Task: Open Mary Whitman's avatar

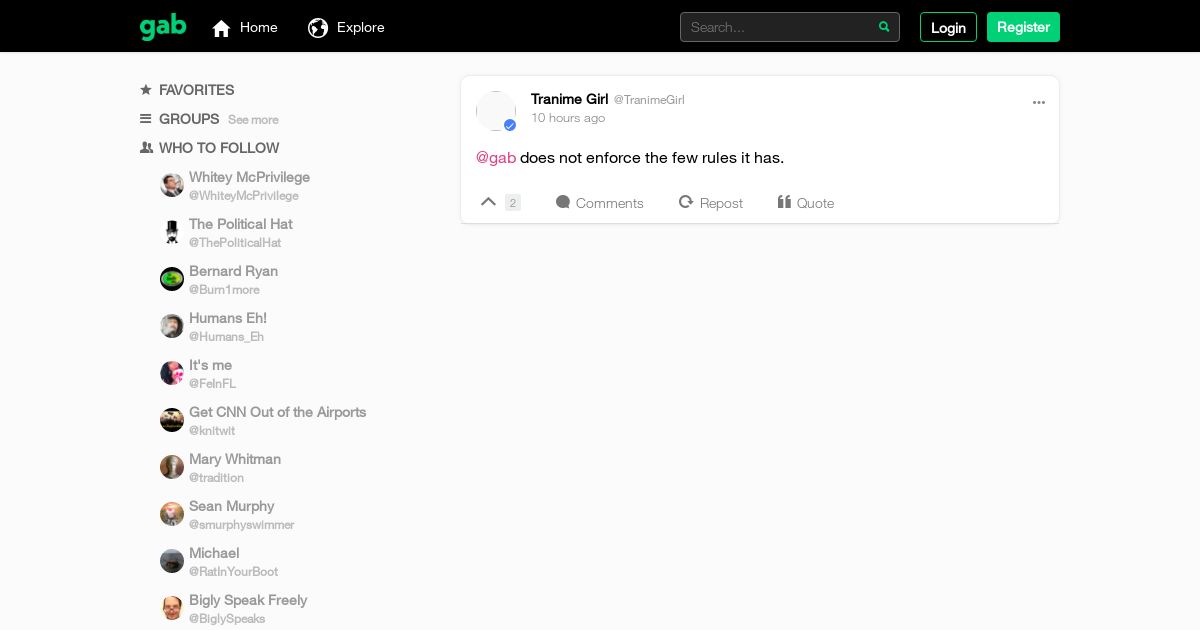Action: pyautogui.click(x=172, y=467)
